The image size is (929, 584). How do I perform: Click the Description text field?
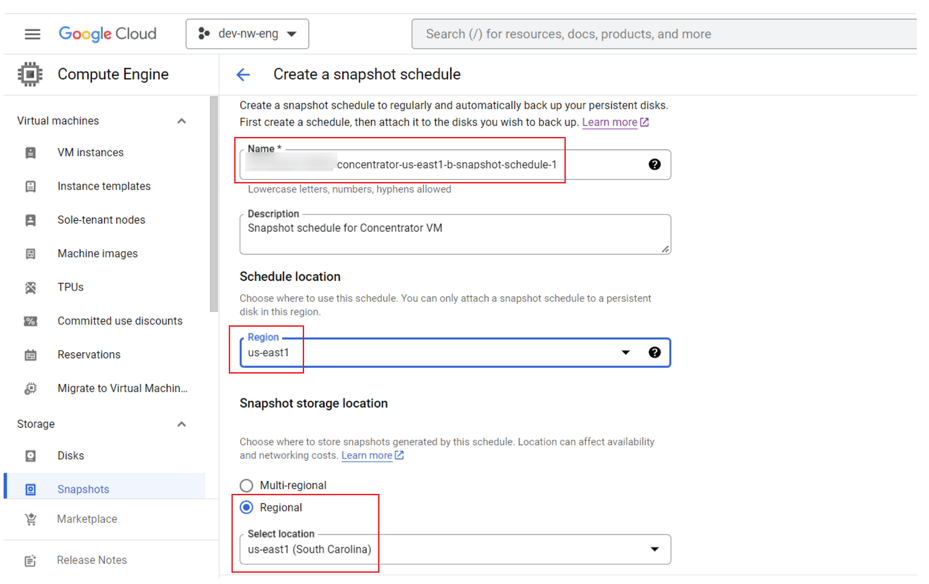click(455, 234)
